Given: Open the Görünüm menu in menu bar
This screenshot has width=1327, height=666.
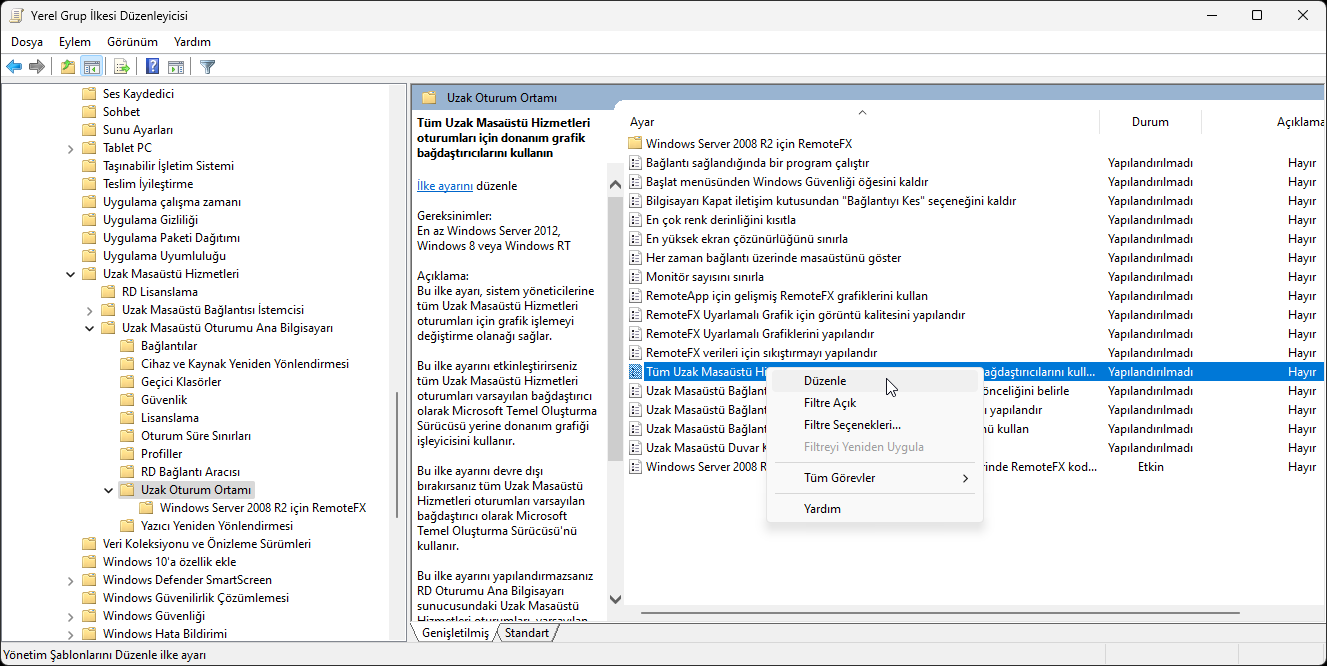Looking at the screenshot, I should tap(132, 42).
